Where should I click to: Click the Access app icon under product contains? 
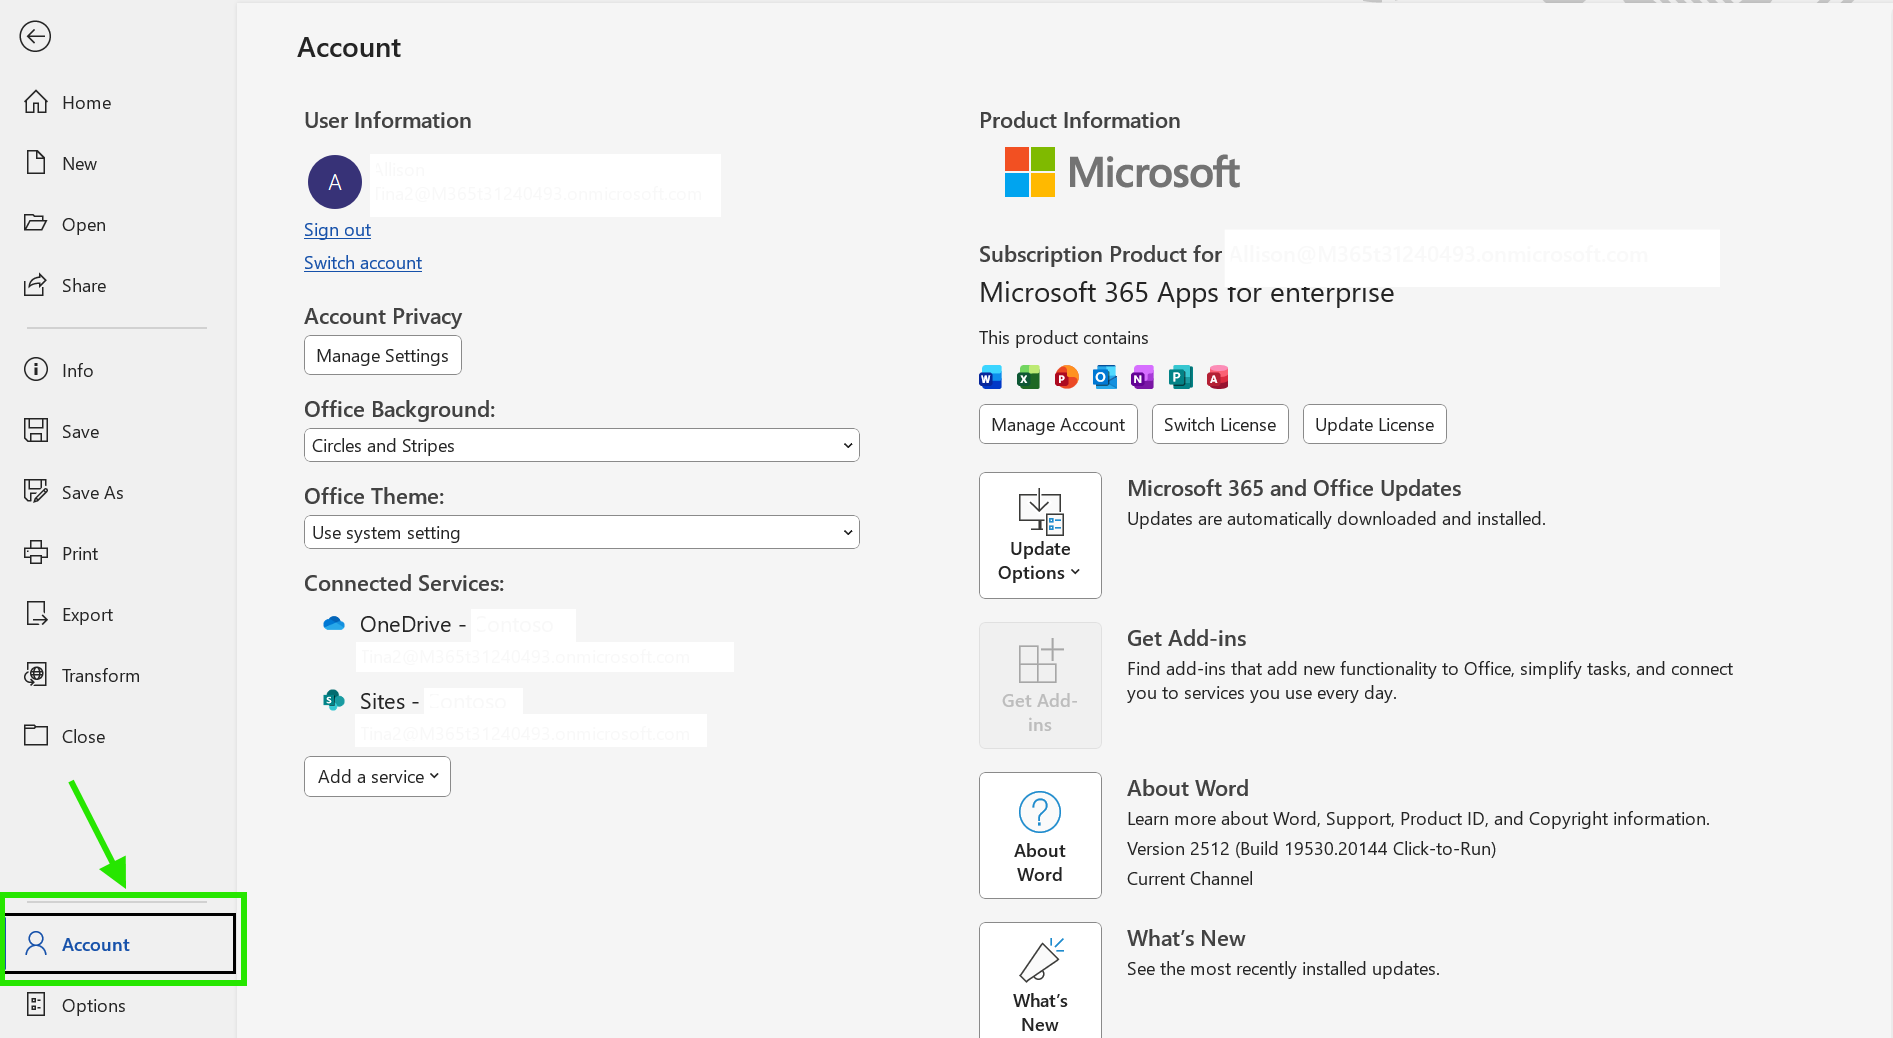tap(1217, 377)
